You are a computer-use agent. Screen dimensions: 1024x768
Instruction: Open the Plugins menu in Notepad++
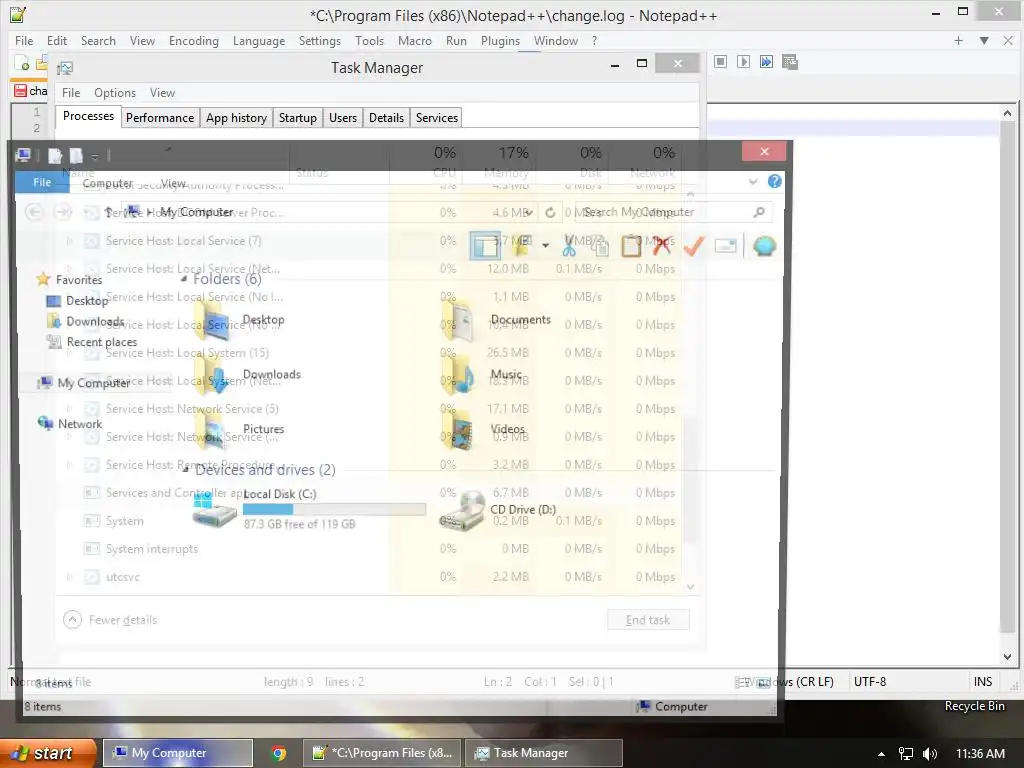pos(500,40)
